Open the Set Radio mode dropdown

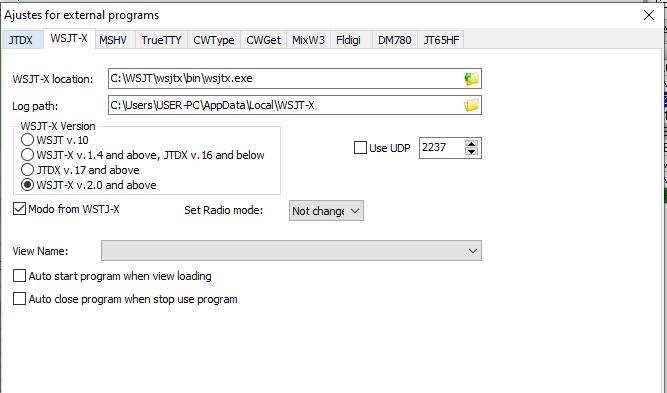point(326,211)
